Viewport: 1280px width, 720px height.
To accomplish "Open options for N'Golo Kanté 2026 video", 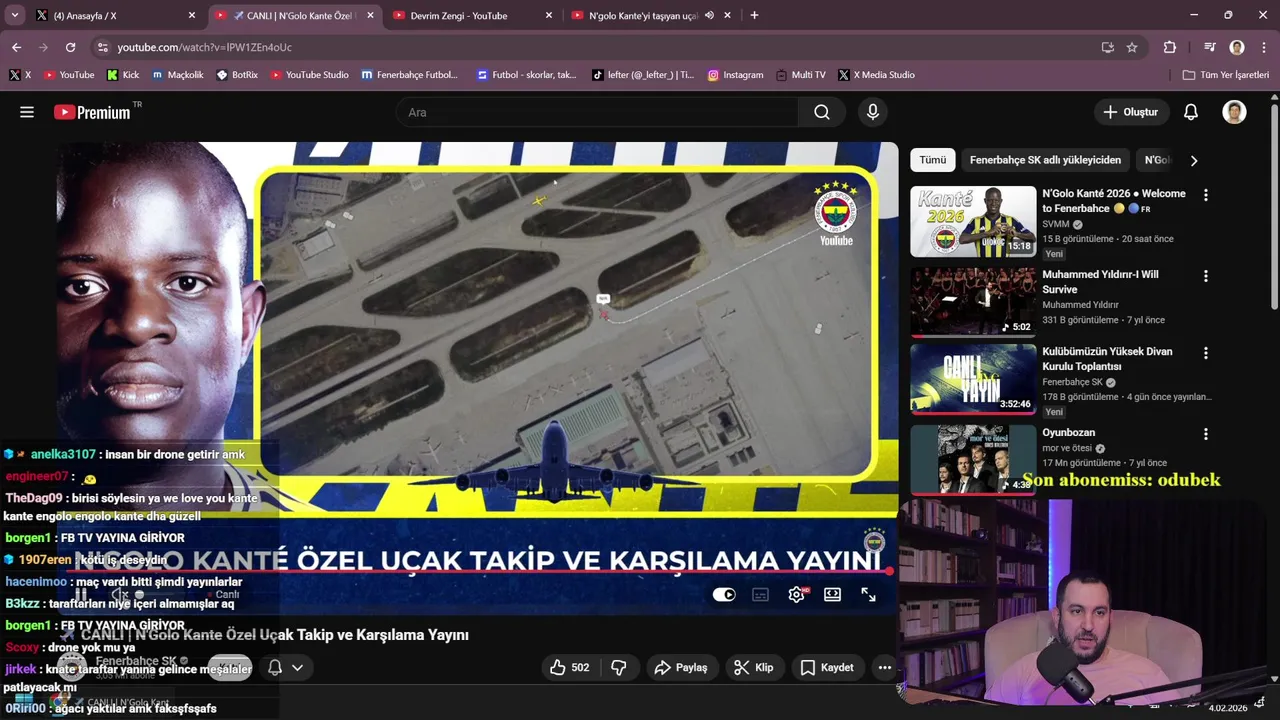I will click(1205, 195).
